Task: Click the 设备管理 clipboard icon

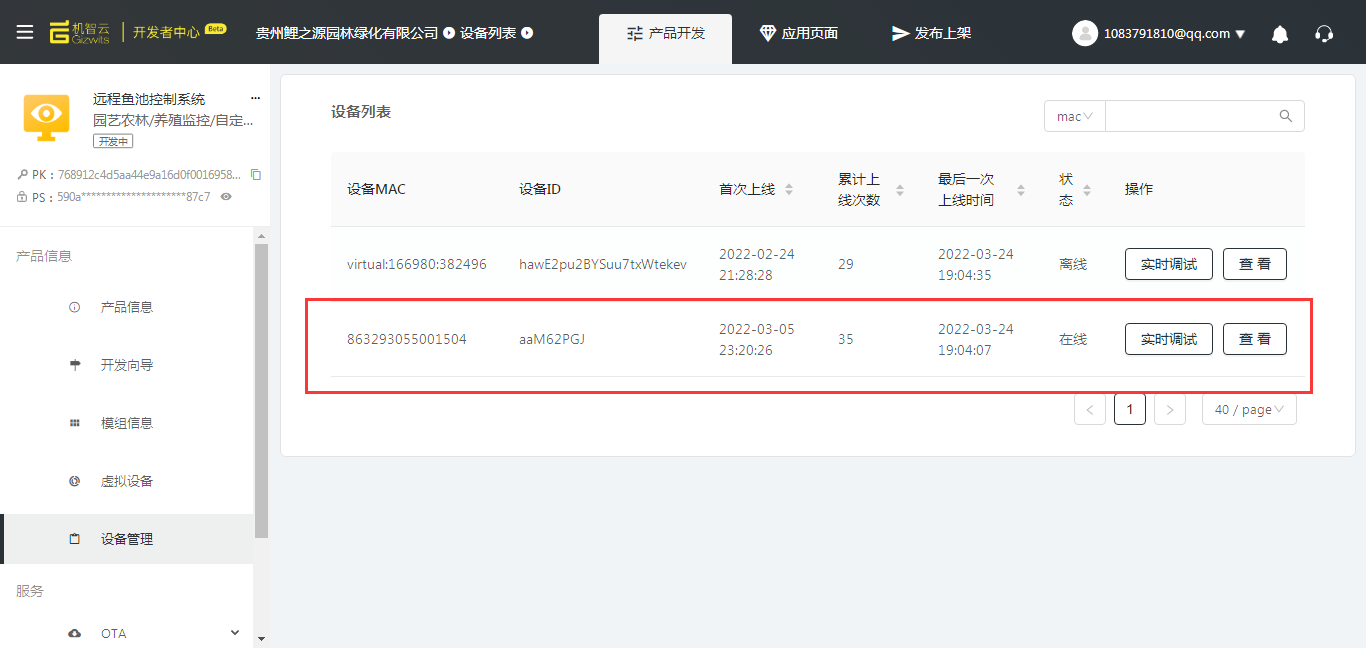Action: click(x=74, y=539)
